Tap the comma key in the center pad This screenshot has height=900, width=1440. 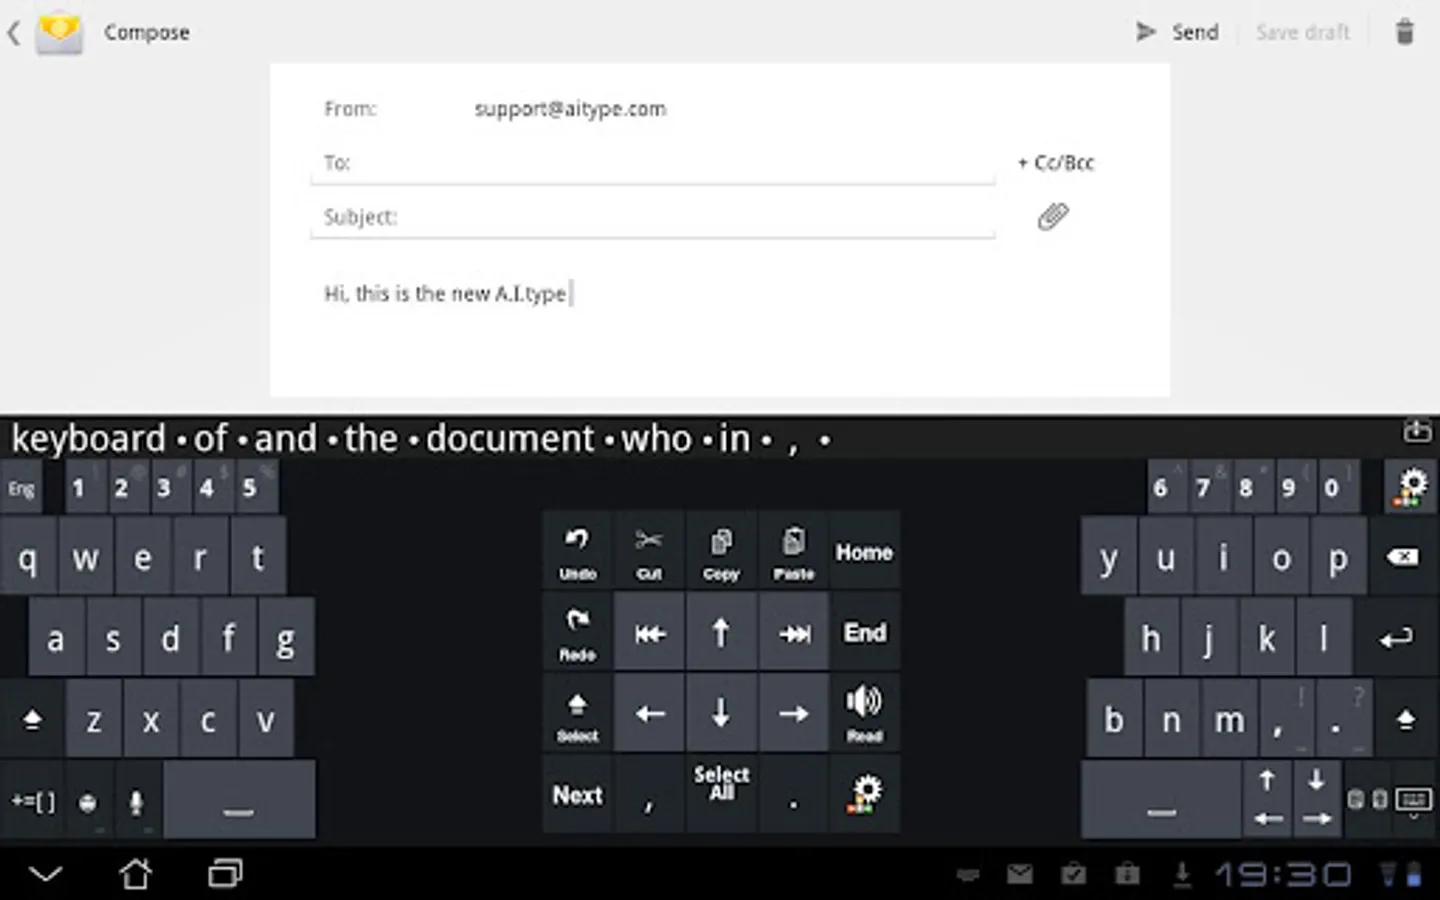[650, 794]
